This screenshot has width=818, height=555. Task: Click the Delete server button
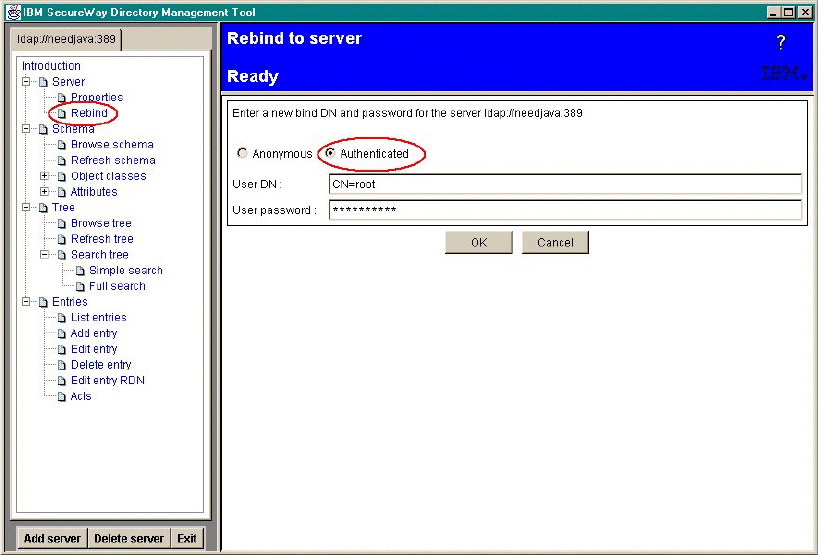click(129, 538)
